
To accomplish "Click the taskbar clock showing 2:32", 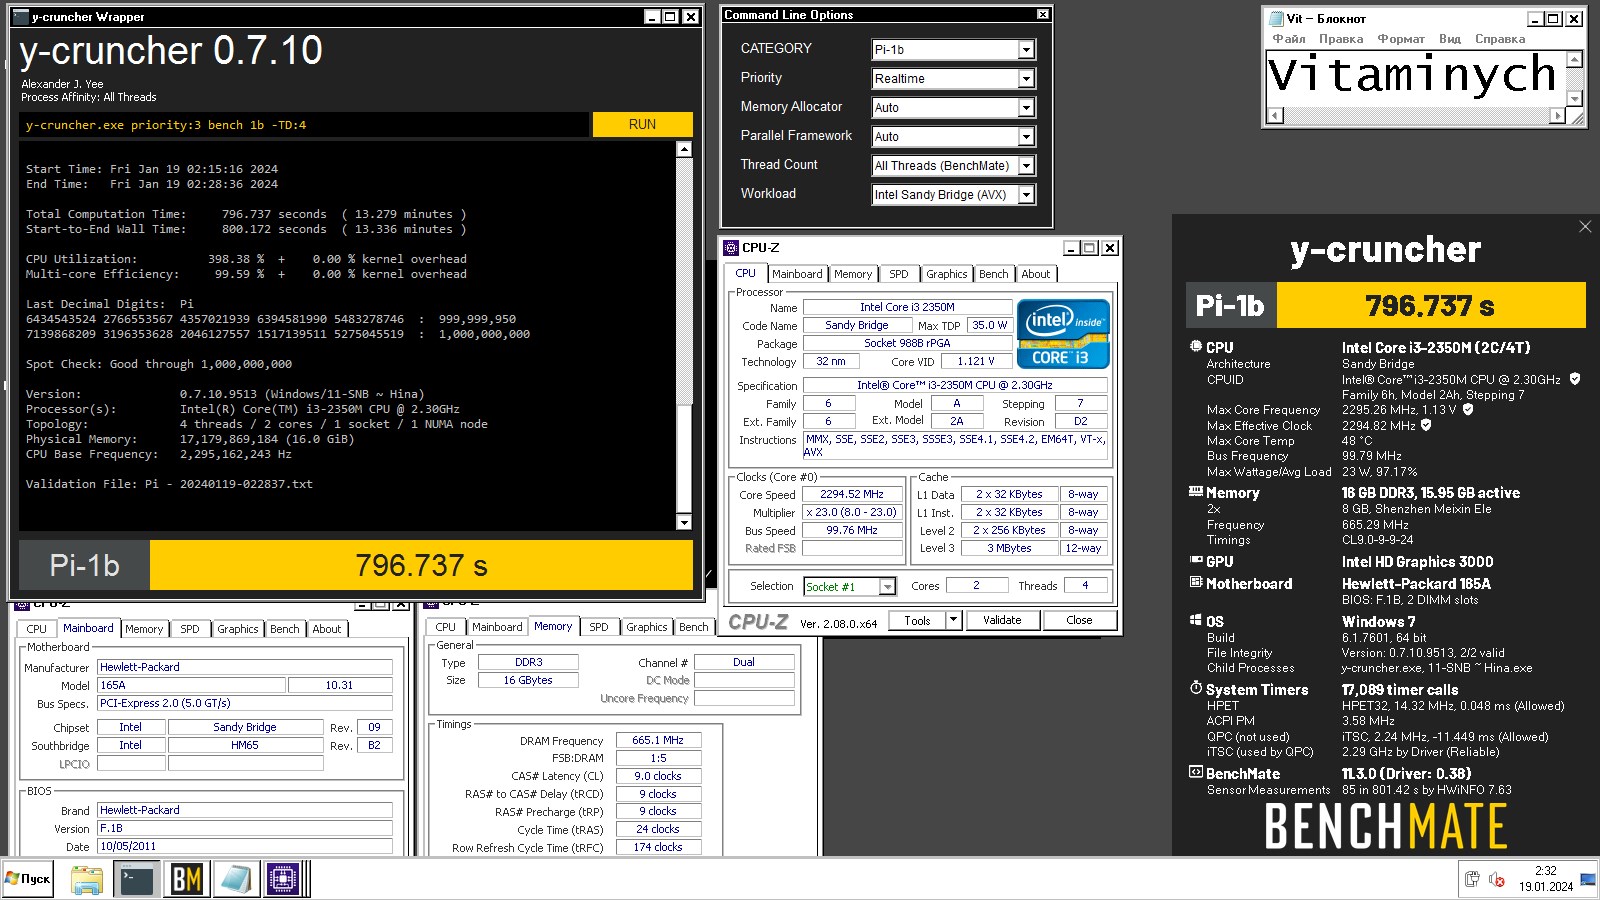I will [x=1546, y=879].
